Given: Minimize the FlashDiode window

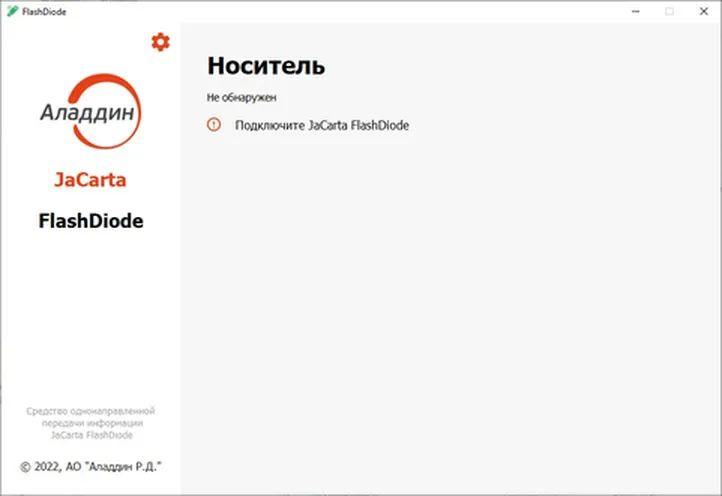Looking at the screenshot, I should point(635,12).
